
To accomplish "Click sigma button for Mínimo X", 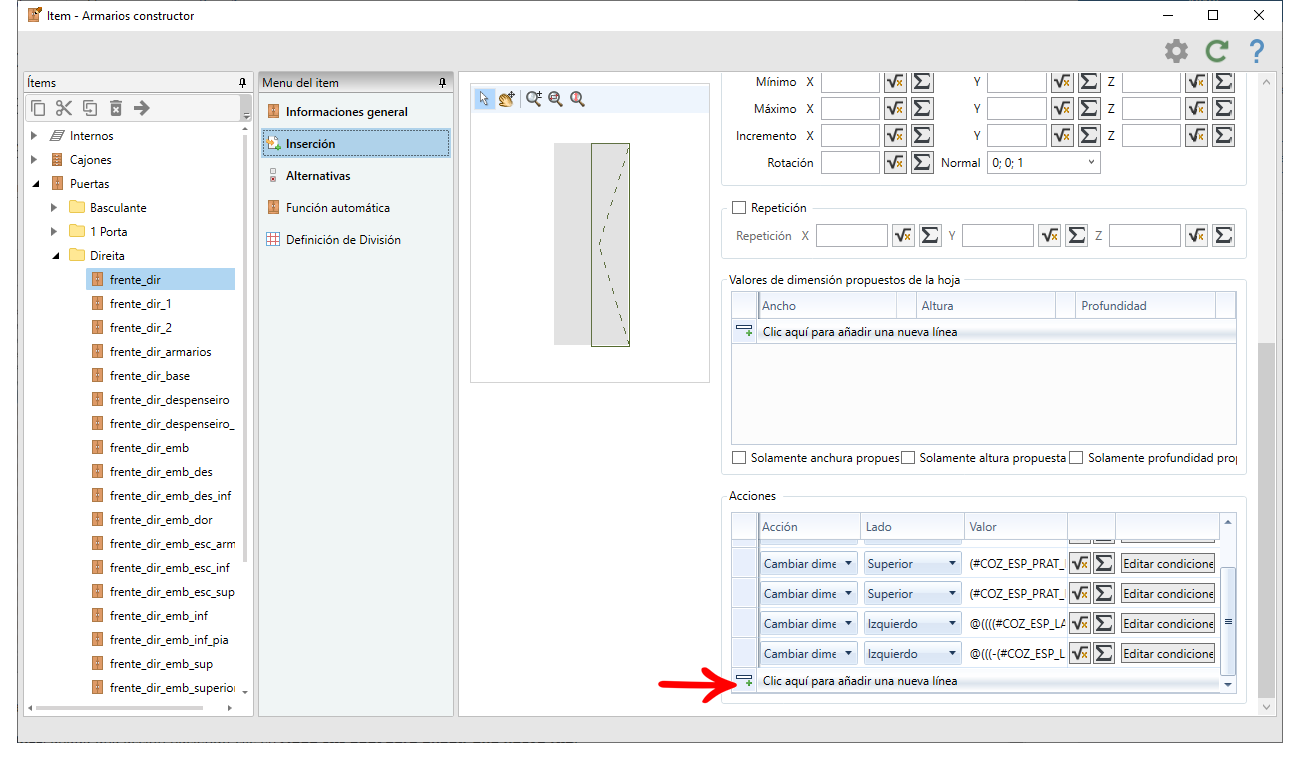I will pos(922,82).
